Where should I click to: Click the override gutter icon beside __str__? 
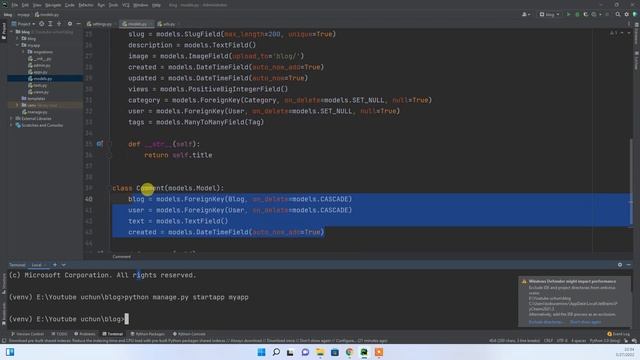click(x=99, y=144)
